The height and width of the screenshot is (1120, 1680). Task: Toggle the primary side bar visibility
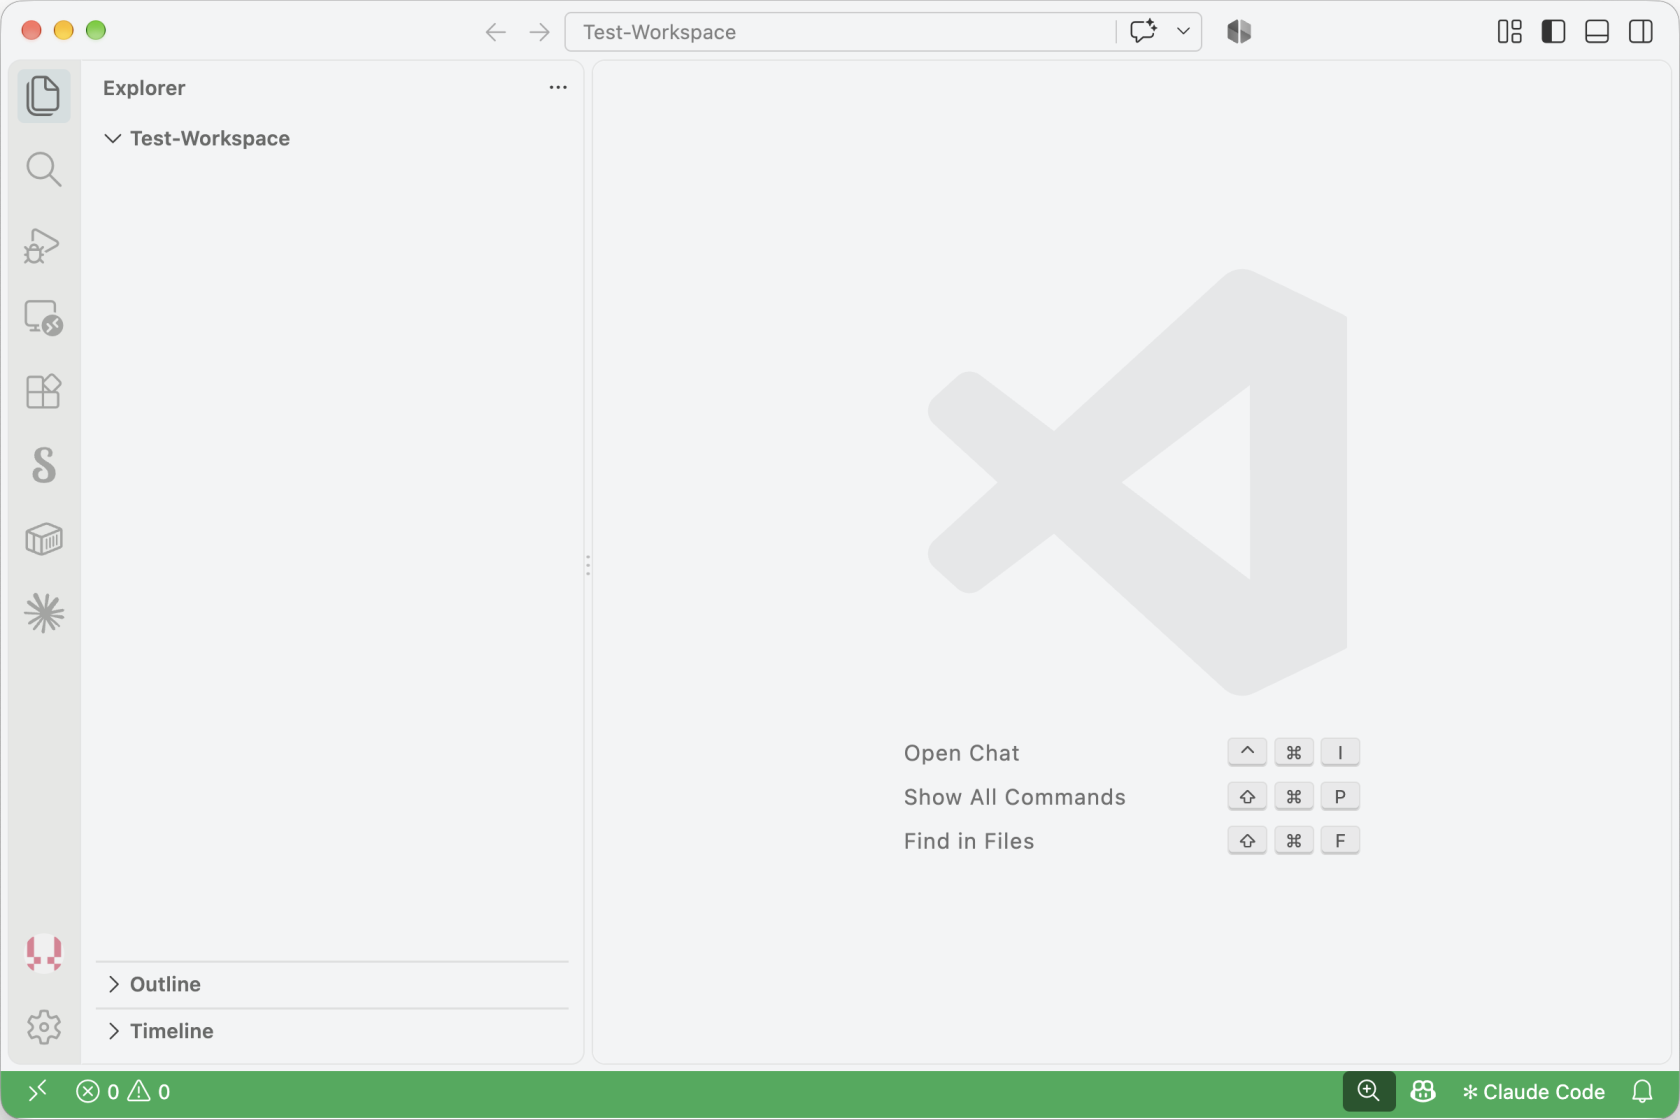point(1553,32)
